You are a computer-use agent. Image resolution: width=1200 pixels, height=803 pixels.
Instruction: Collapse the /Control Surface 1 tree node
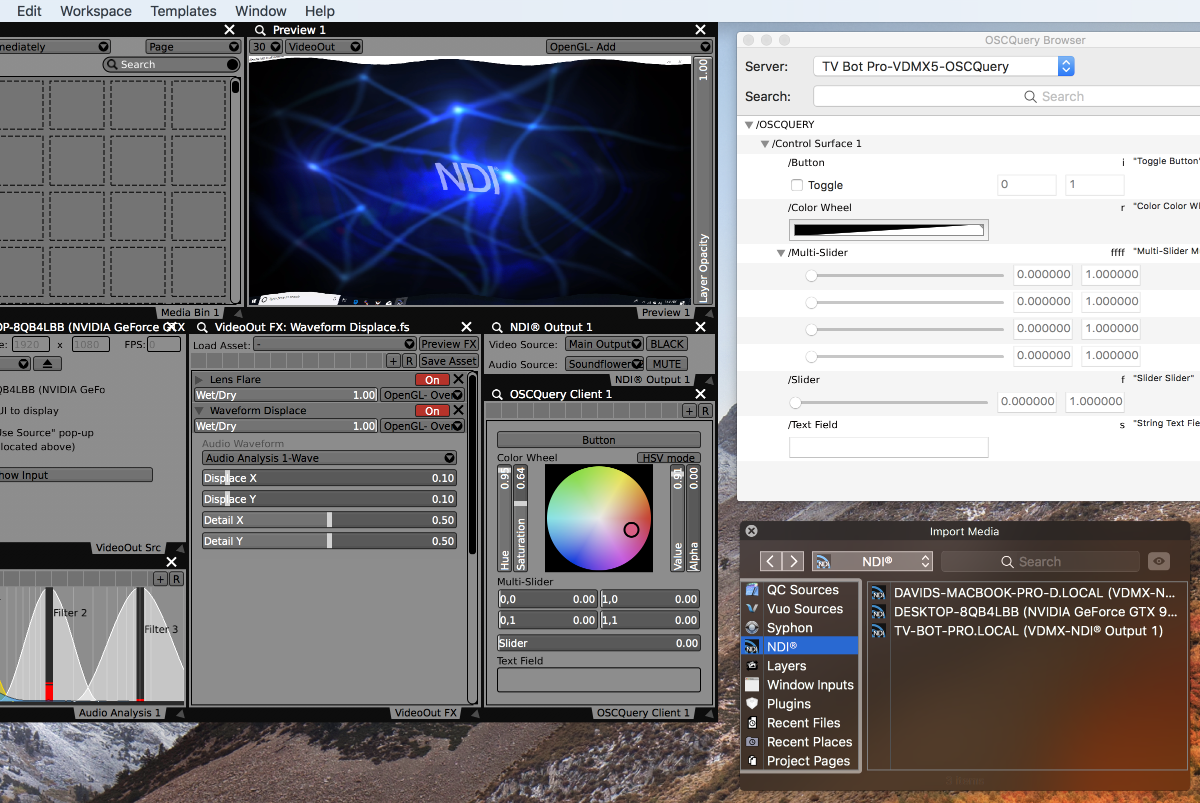pos(765,144)
